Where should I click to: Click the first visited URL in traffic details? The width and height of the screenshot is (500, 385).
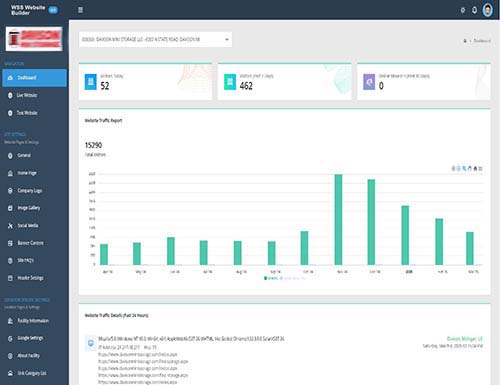[138, 354]
